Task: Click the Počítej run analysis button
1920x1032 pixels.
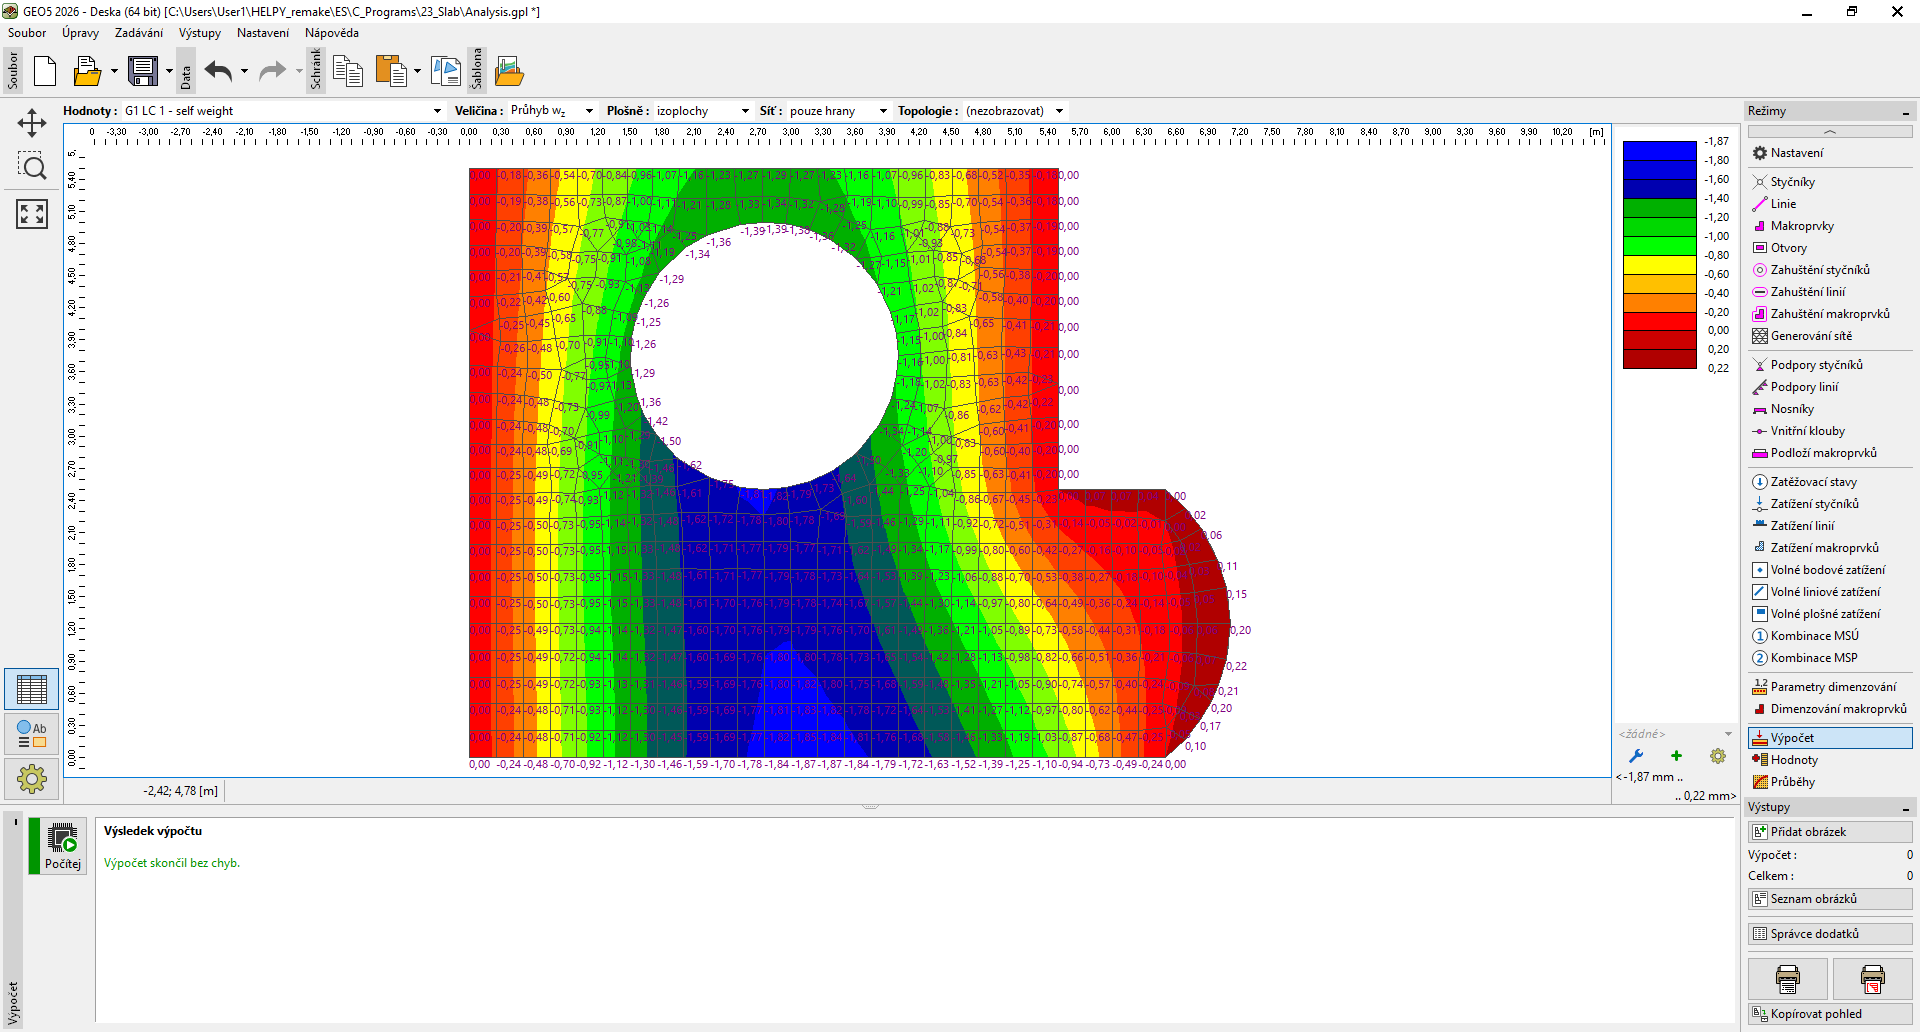Action: click(x=62, y=846)
